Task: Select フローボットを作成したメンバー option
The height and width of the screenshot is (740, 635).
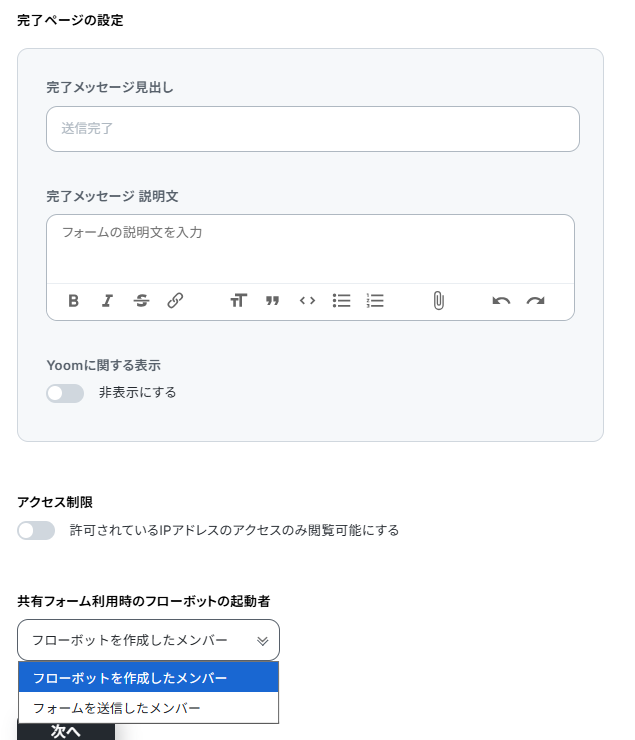Action: coord(148,678)
